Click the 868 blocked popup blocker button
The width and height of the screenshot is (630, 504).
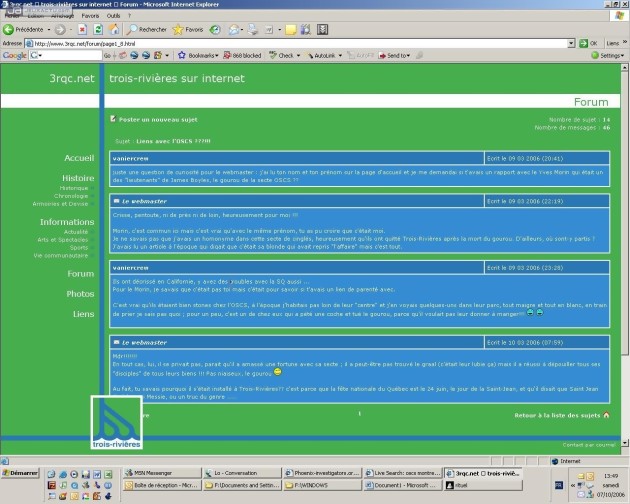248,55
